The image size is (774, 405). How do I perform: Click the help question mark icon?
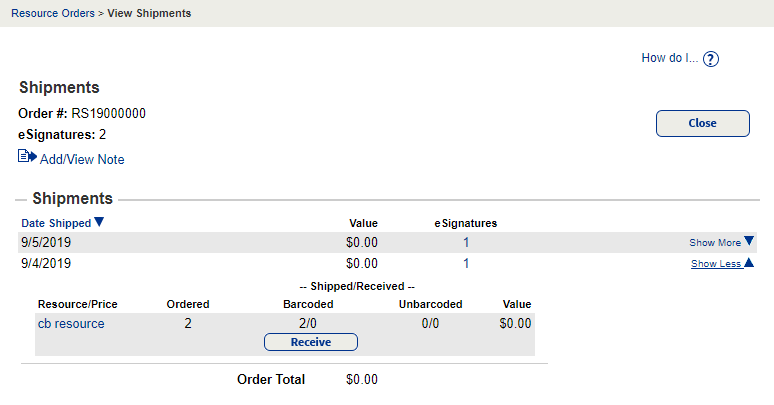click(x=711, y=59)
